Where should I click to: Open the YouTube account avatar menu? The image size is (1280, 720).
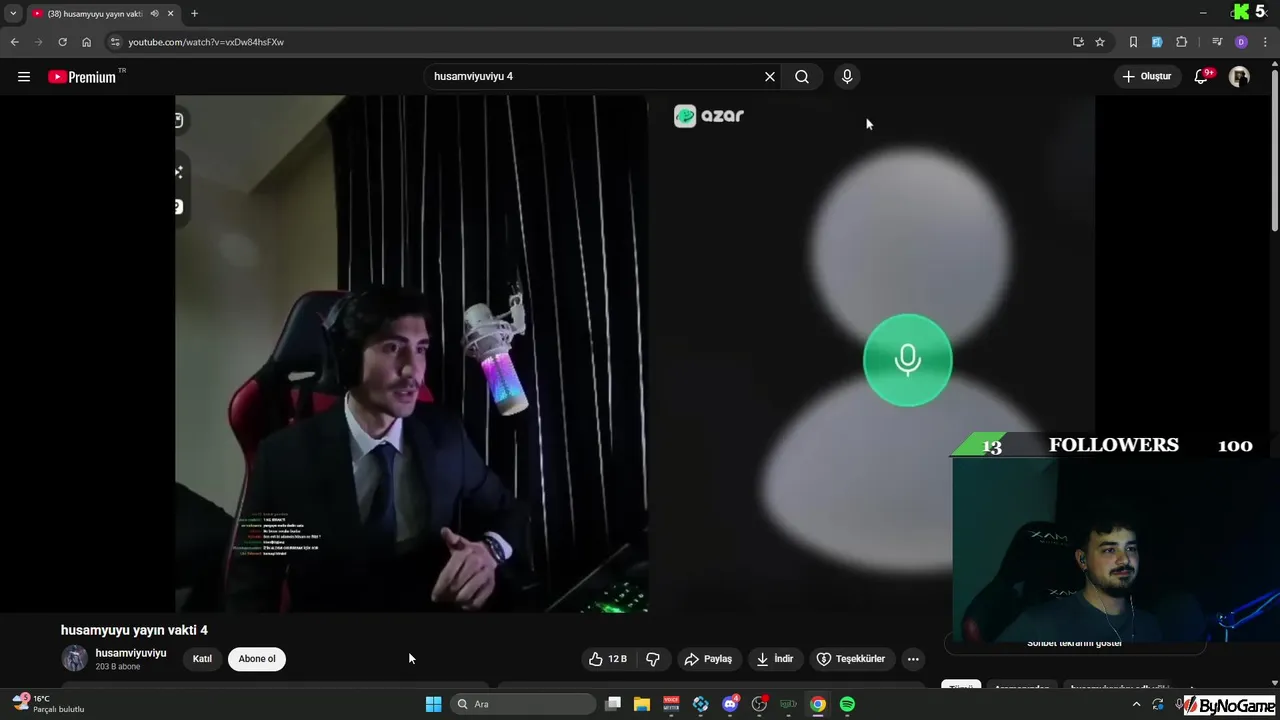tap(1239, 77)
